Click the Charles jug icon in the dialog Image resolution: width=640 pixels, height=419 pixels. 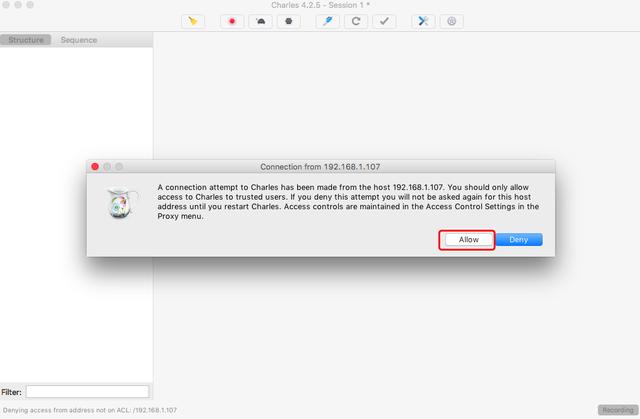(x=122, y=202)
